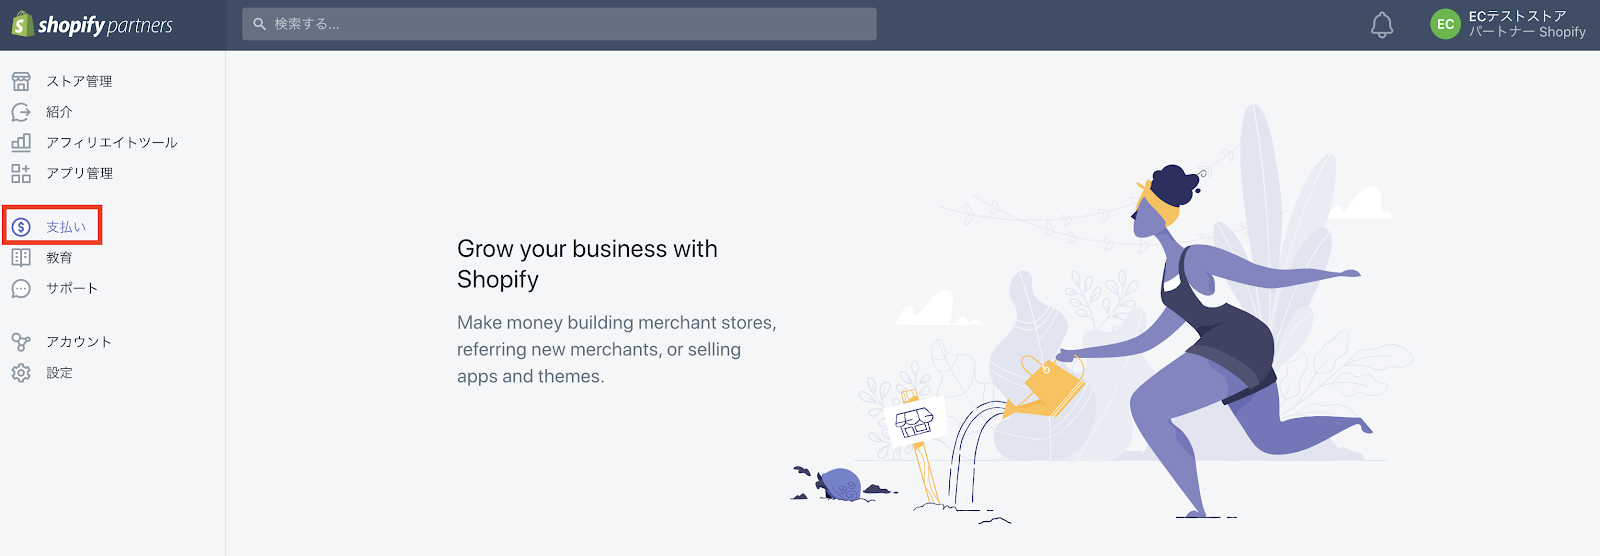
Task: Select the サポート text in the sidebar
Action: tap(72, 289)
